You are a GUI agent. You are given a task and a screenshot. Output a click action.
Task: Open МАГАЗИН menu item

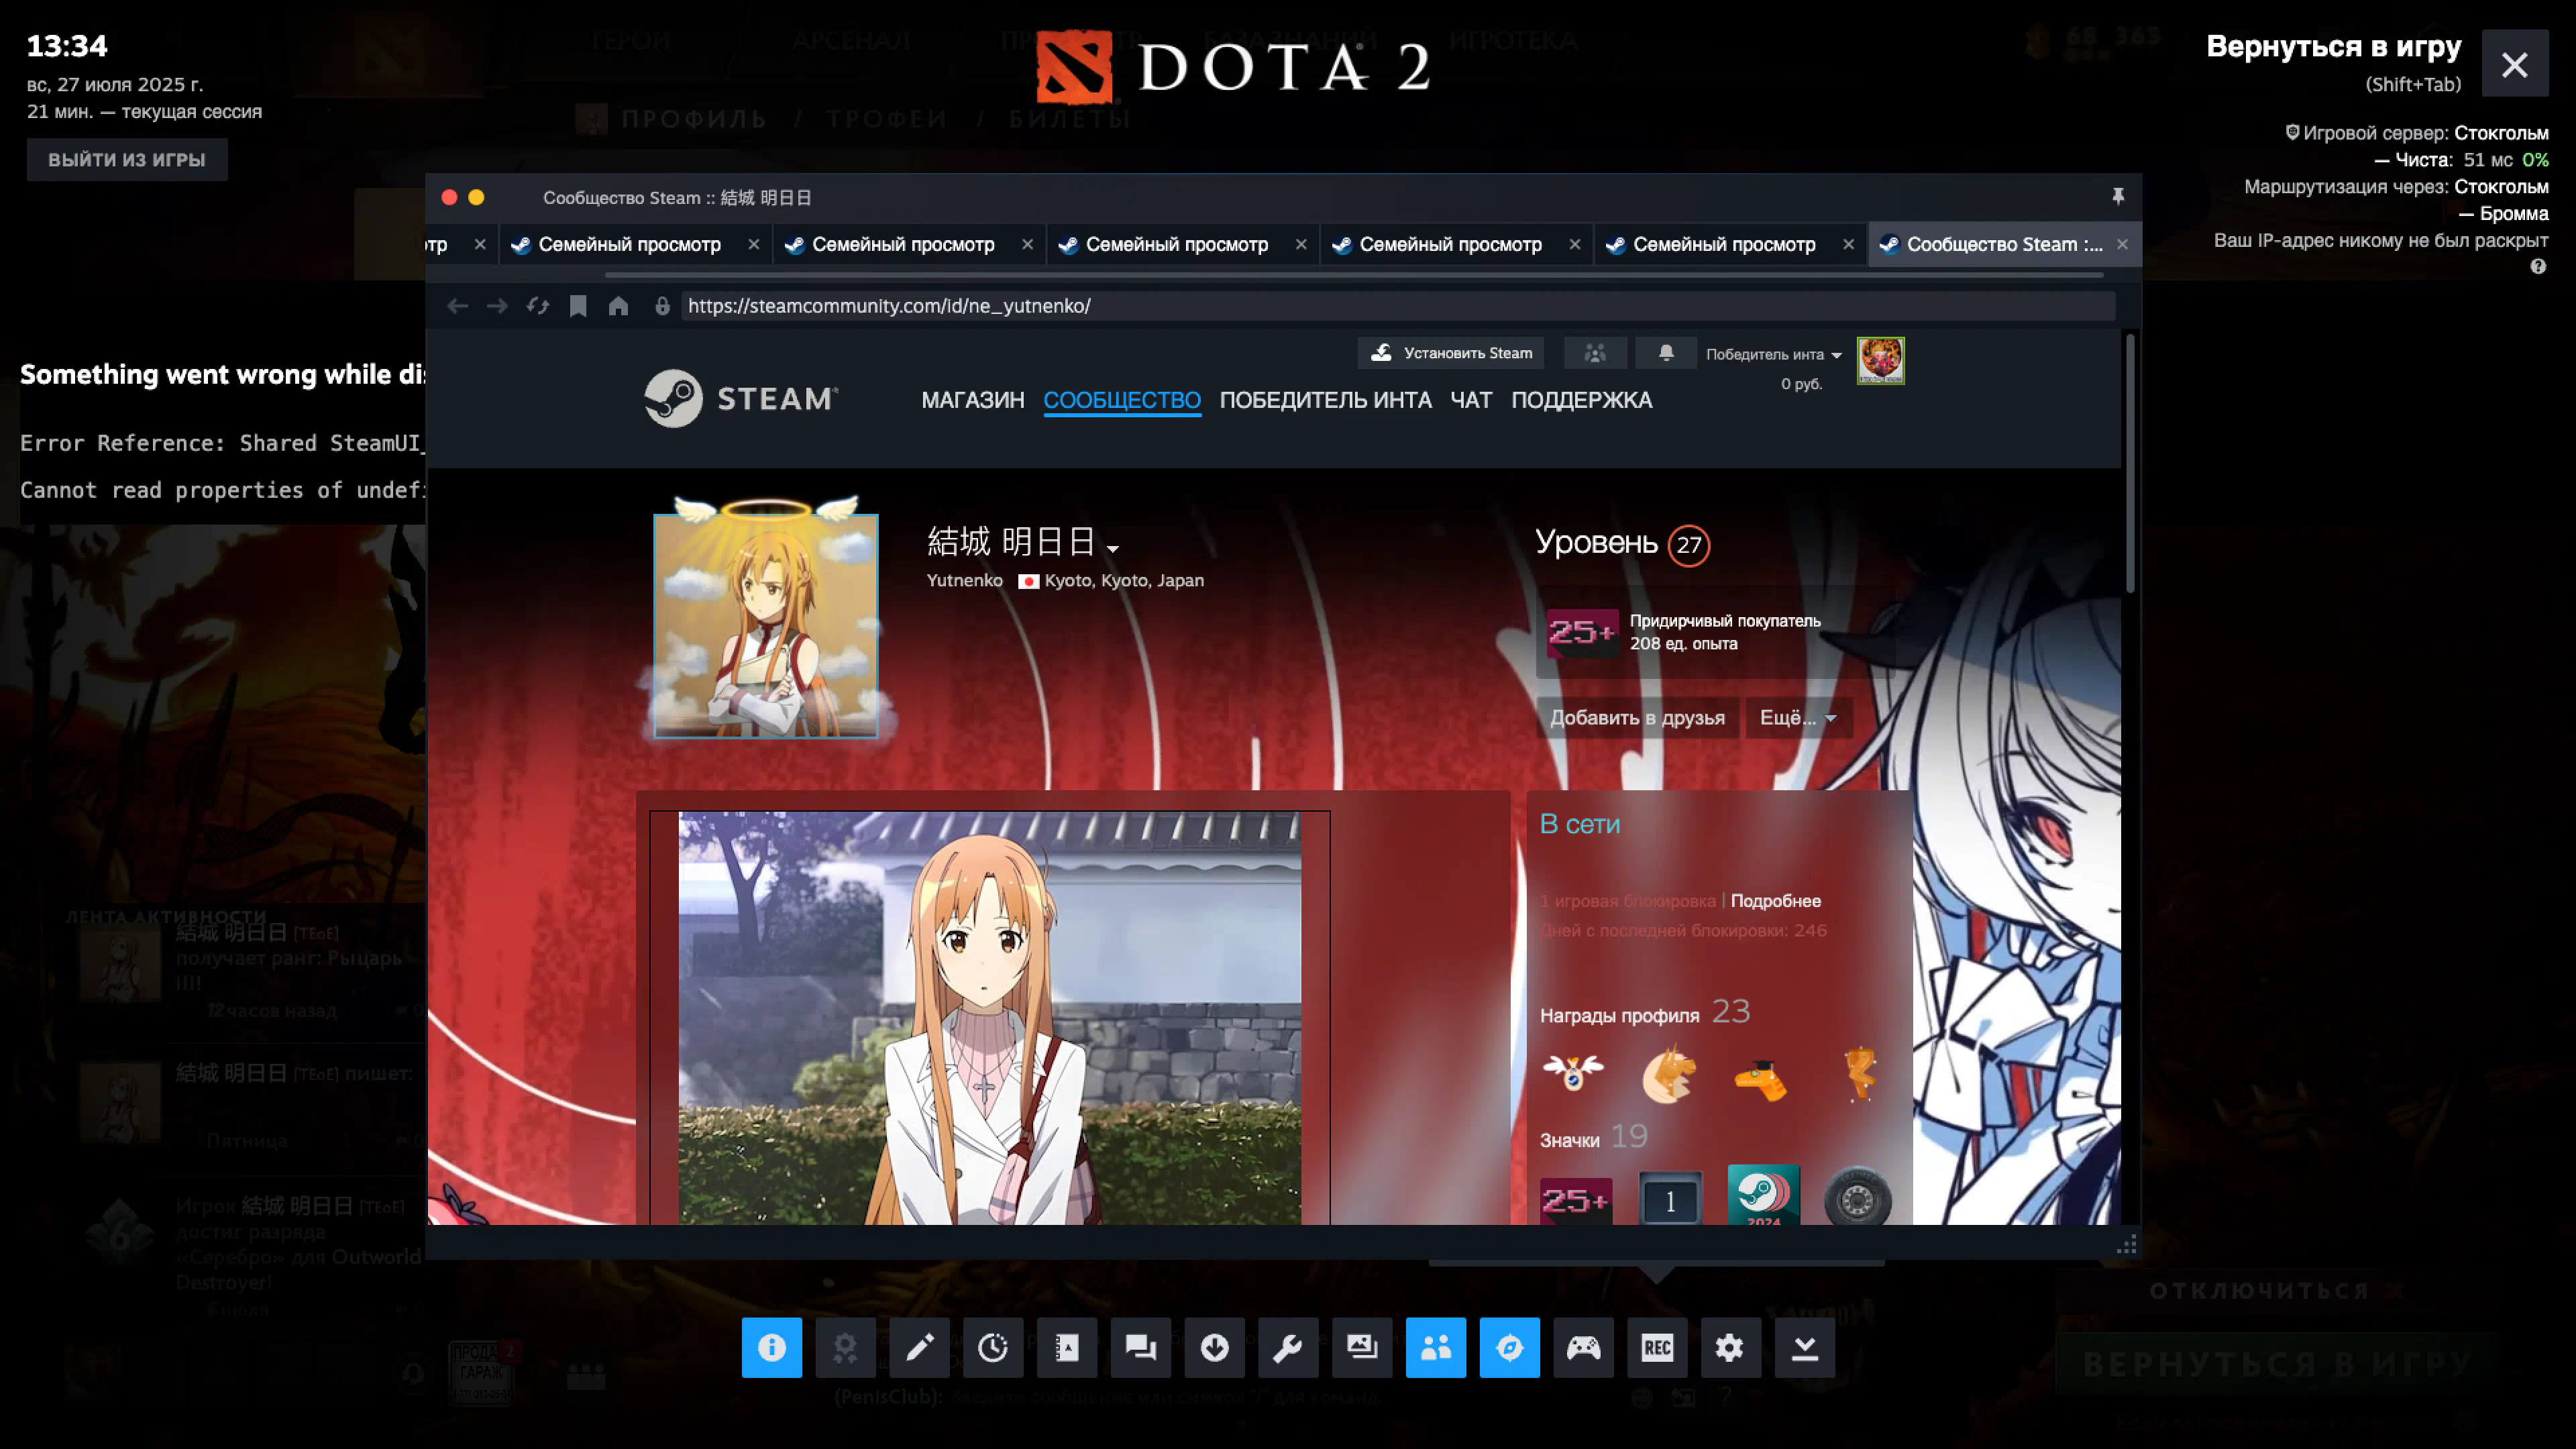pyautogui.click(x=972, y=400)
